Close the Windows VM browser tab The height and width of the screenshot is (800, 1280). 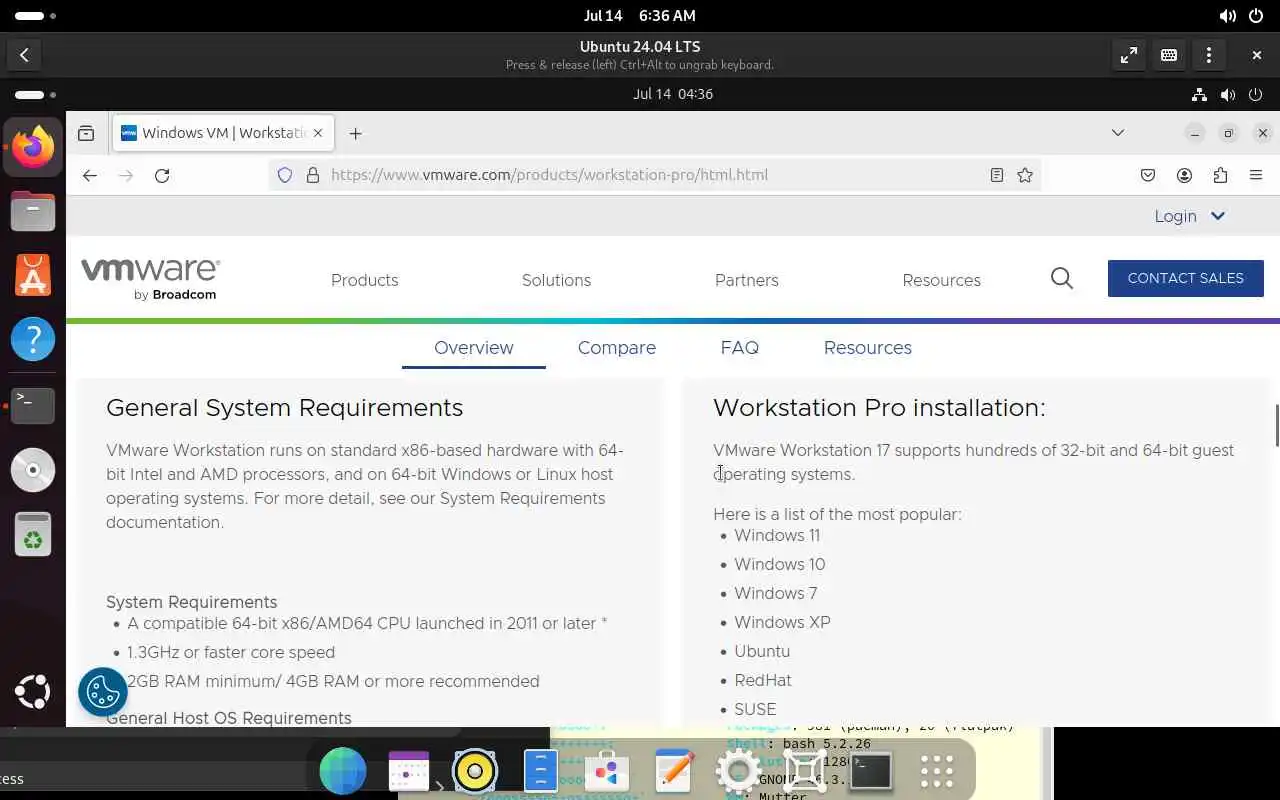tap(318, 133)
